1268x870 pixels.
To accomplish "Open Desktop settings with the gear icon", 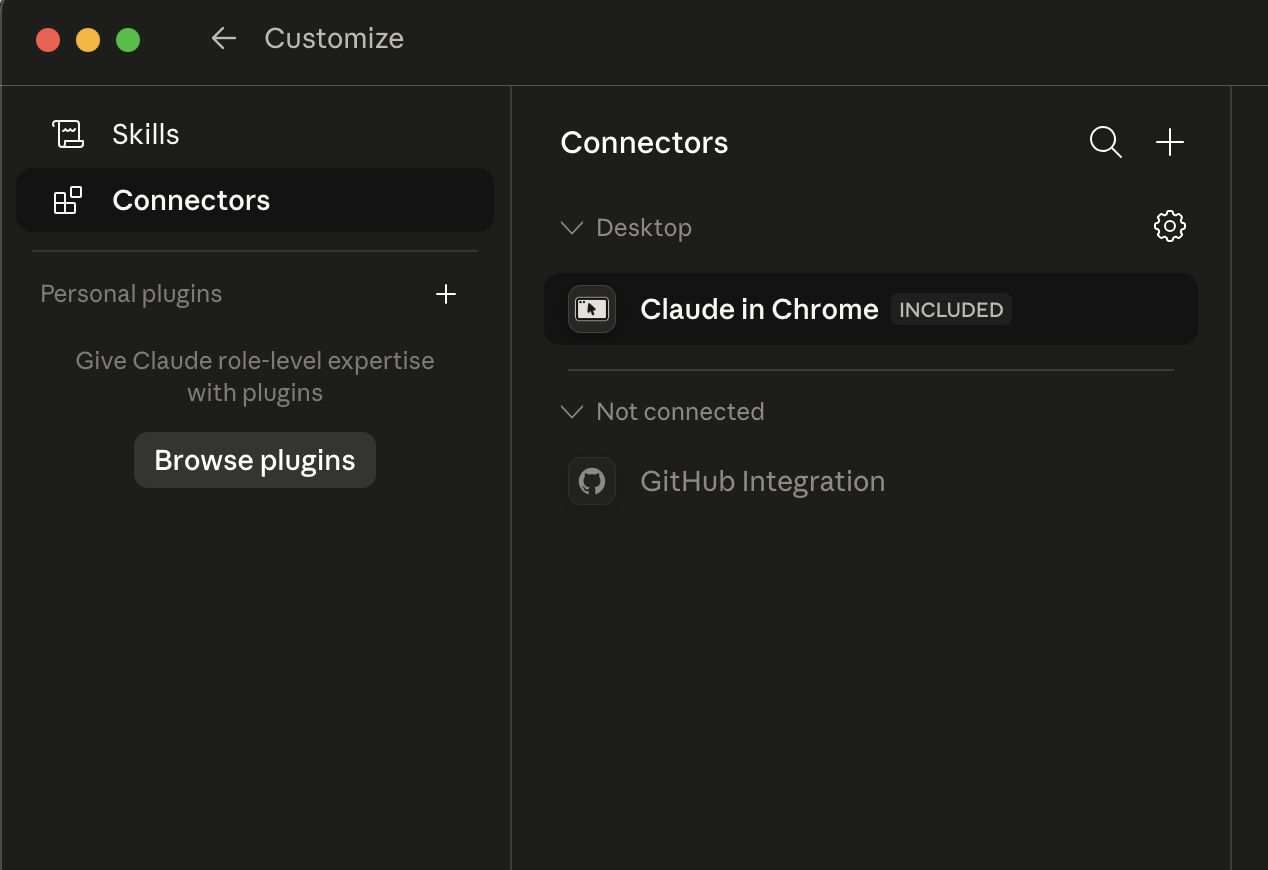I will point(1170,226).
